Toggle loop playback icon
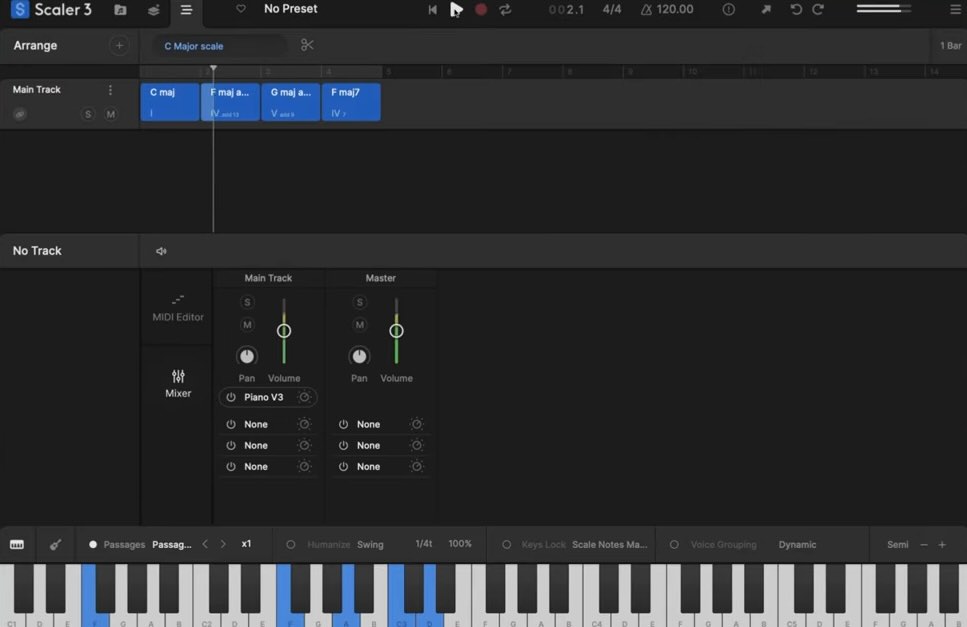Viewport: 967px width, 627px height. pyautogui.click(x=505, y=9)
